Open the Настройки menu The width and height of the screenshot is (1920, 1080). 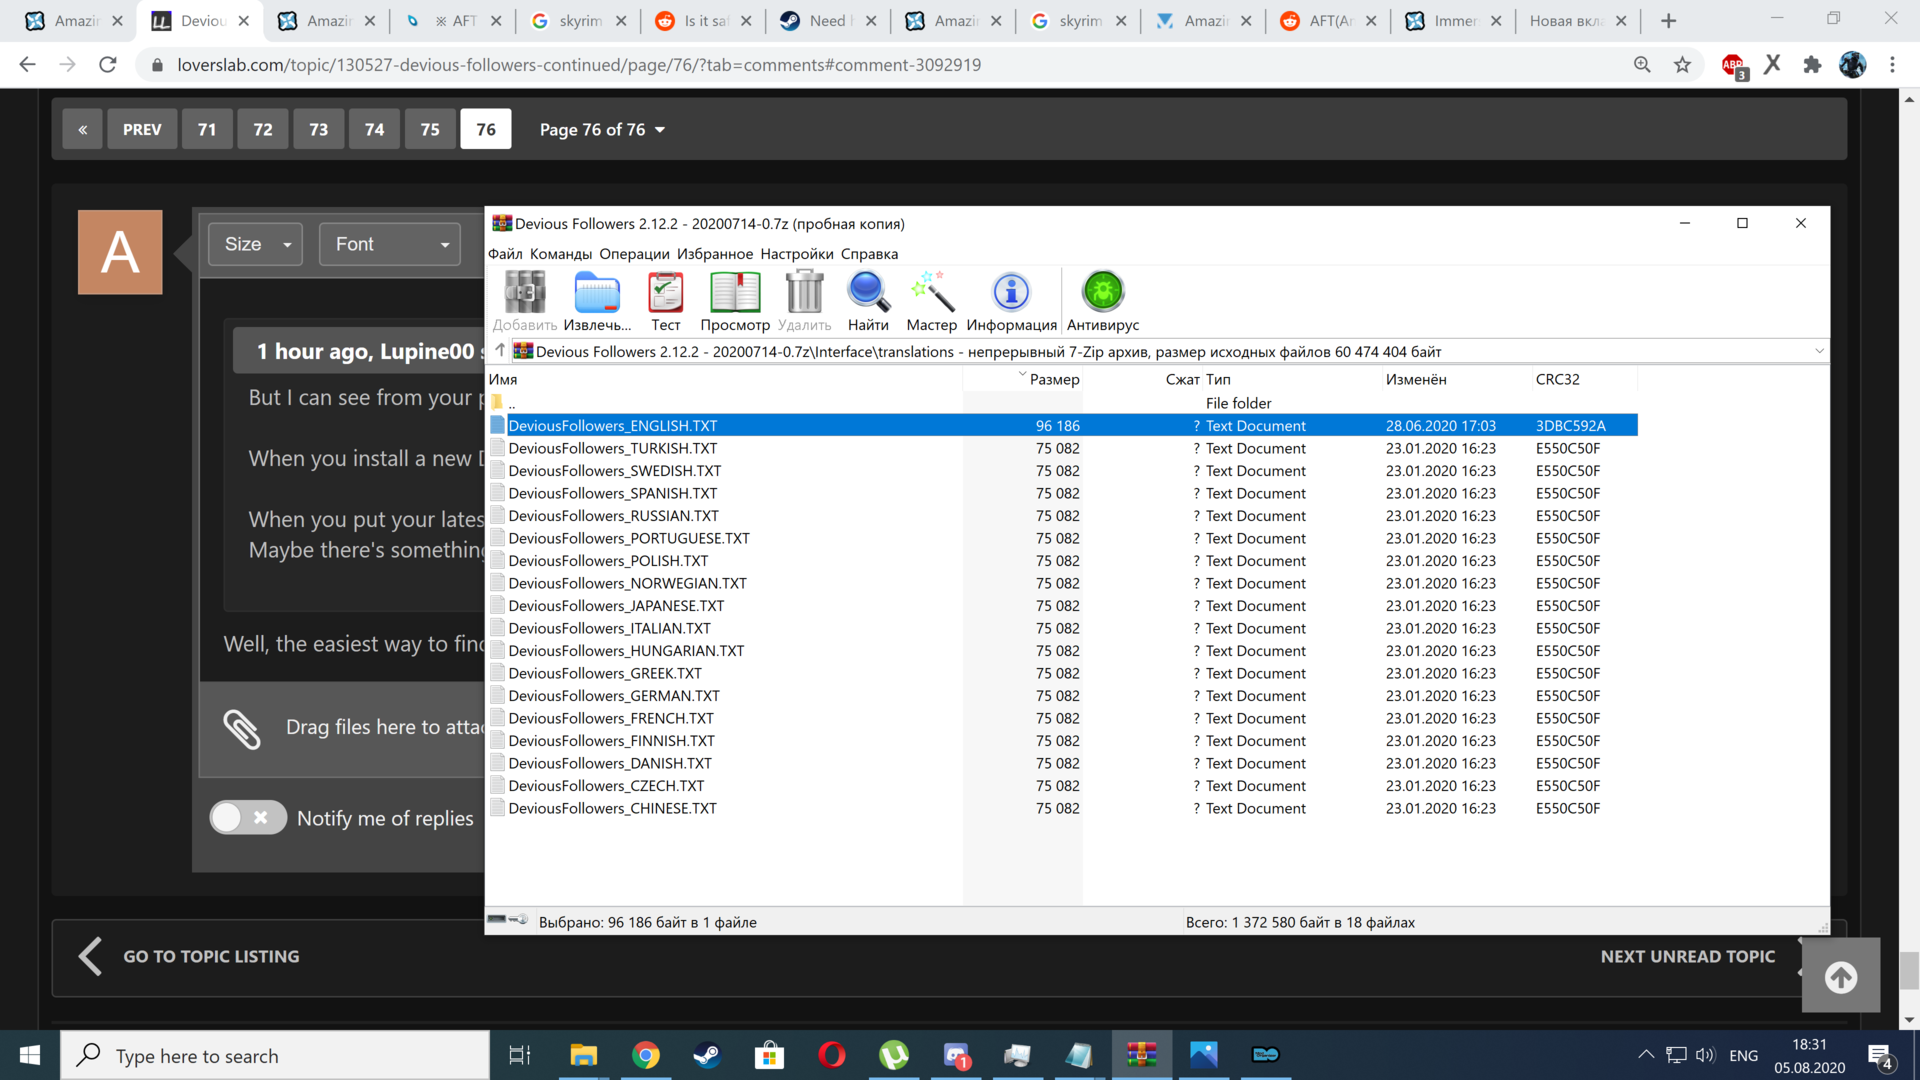tap(797, 254)
